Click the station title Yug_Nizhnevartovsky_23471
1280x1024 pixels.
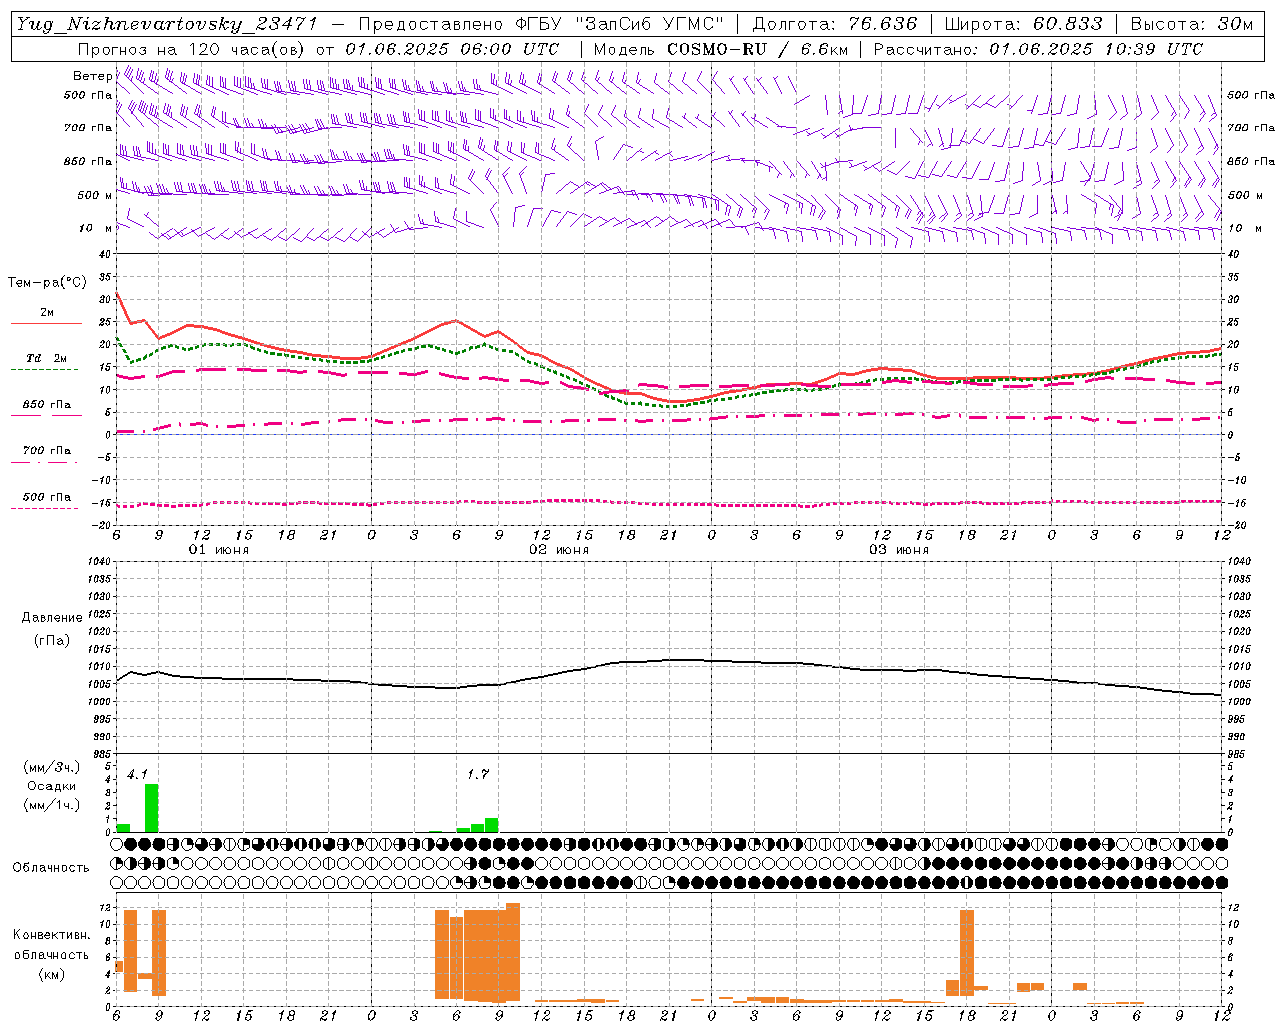165,24
